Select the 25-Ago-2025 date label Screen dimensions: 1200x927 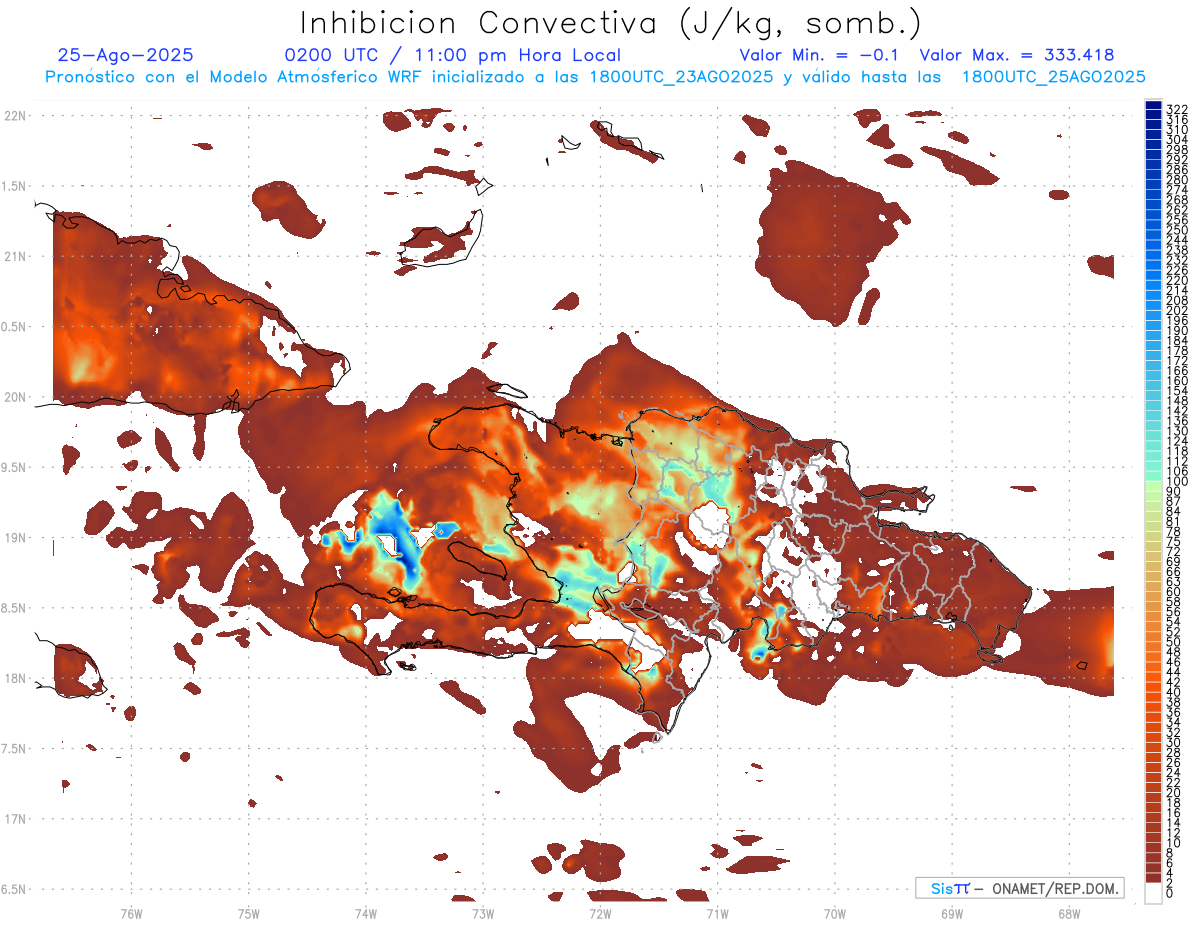[x=126, y=55]
